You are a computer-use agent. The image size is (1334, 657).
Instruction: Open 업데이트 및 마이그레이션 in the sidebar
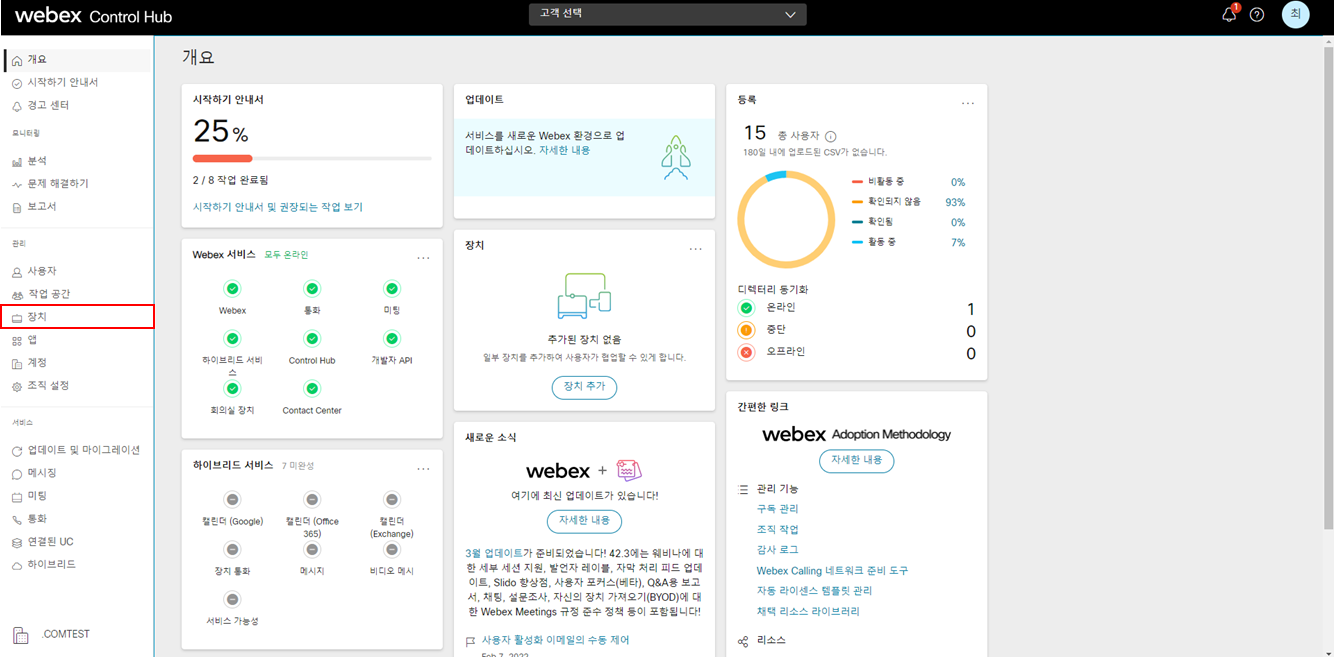pos(77,450)
